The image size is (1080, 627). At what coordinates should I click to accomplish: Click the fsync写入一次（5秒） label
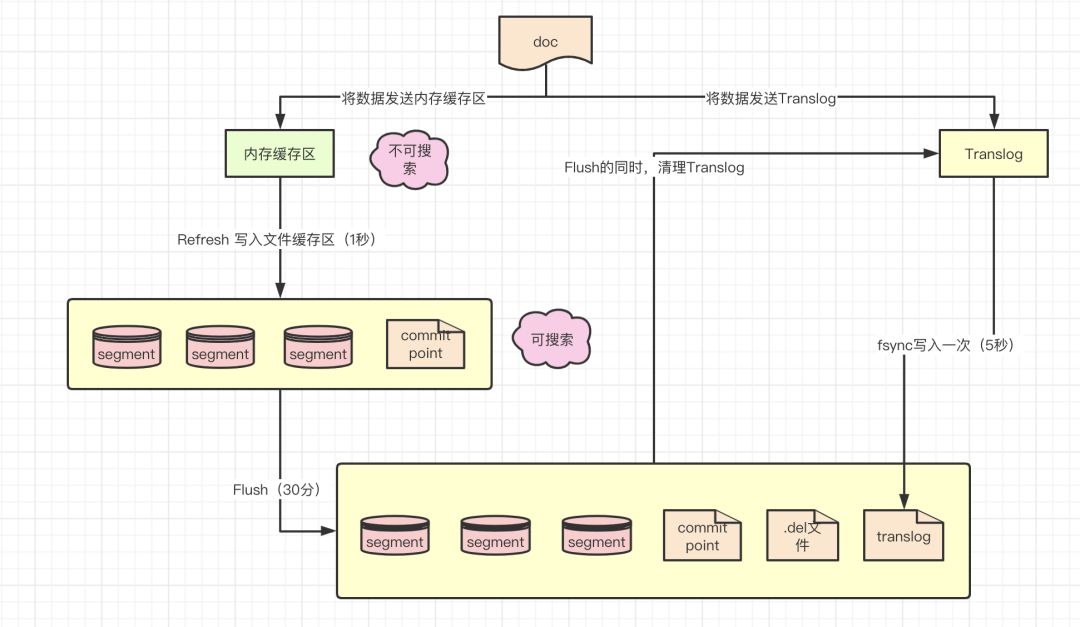coord(945,345)
